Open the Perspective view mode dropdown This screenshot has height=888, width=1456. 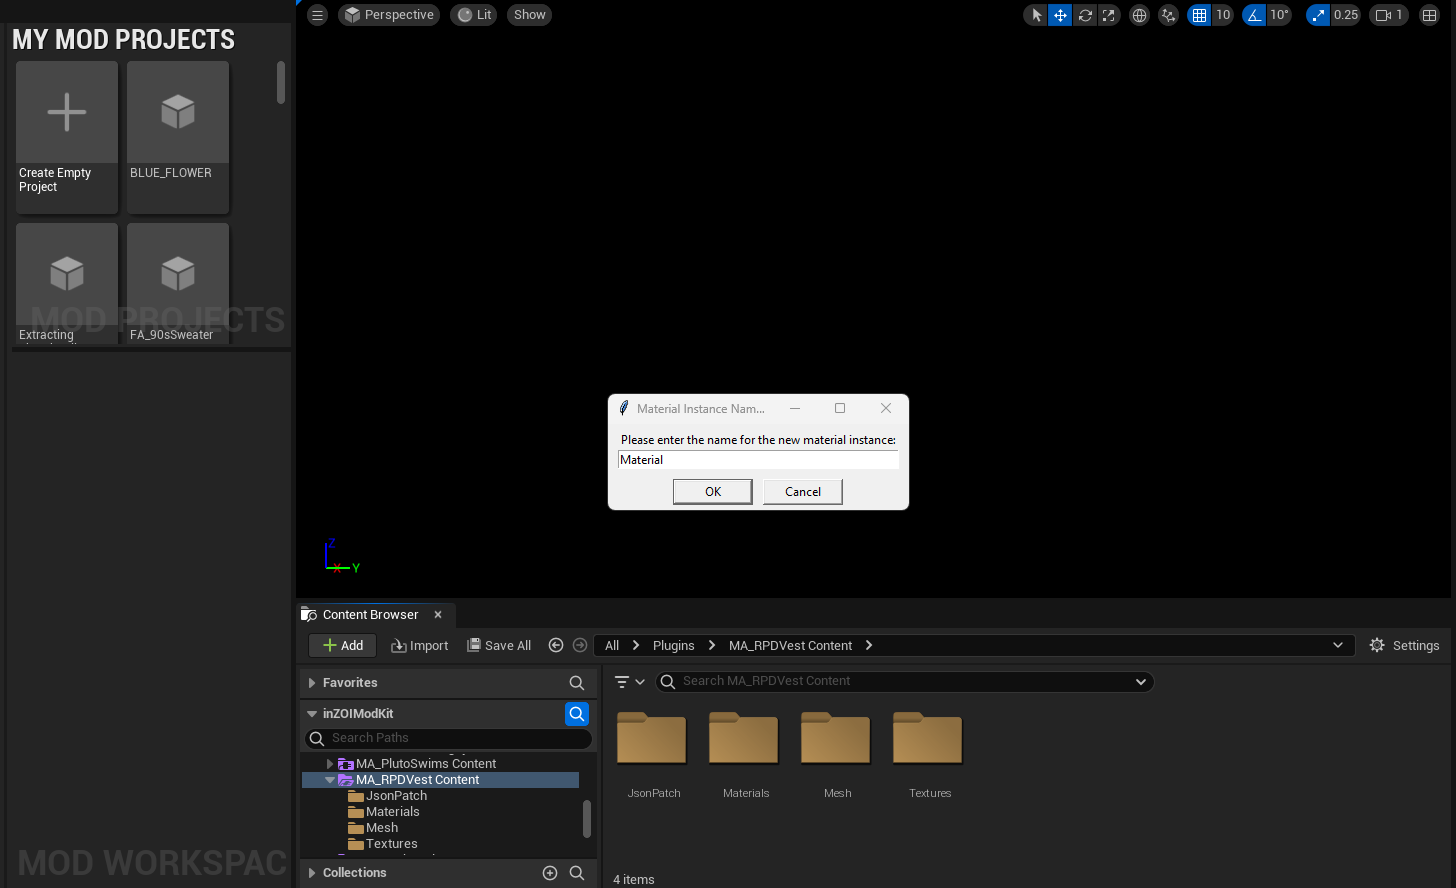[389, 15]
